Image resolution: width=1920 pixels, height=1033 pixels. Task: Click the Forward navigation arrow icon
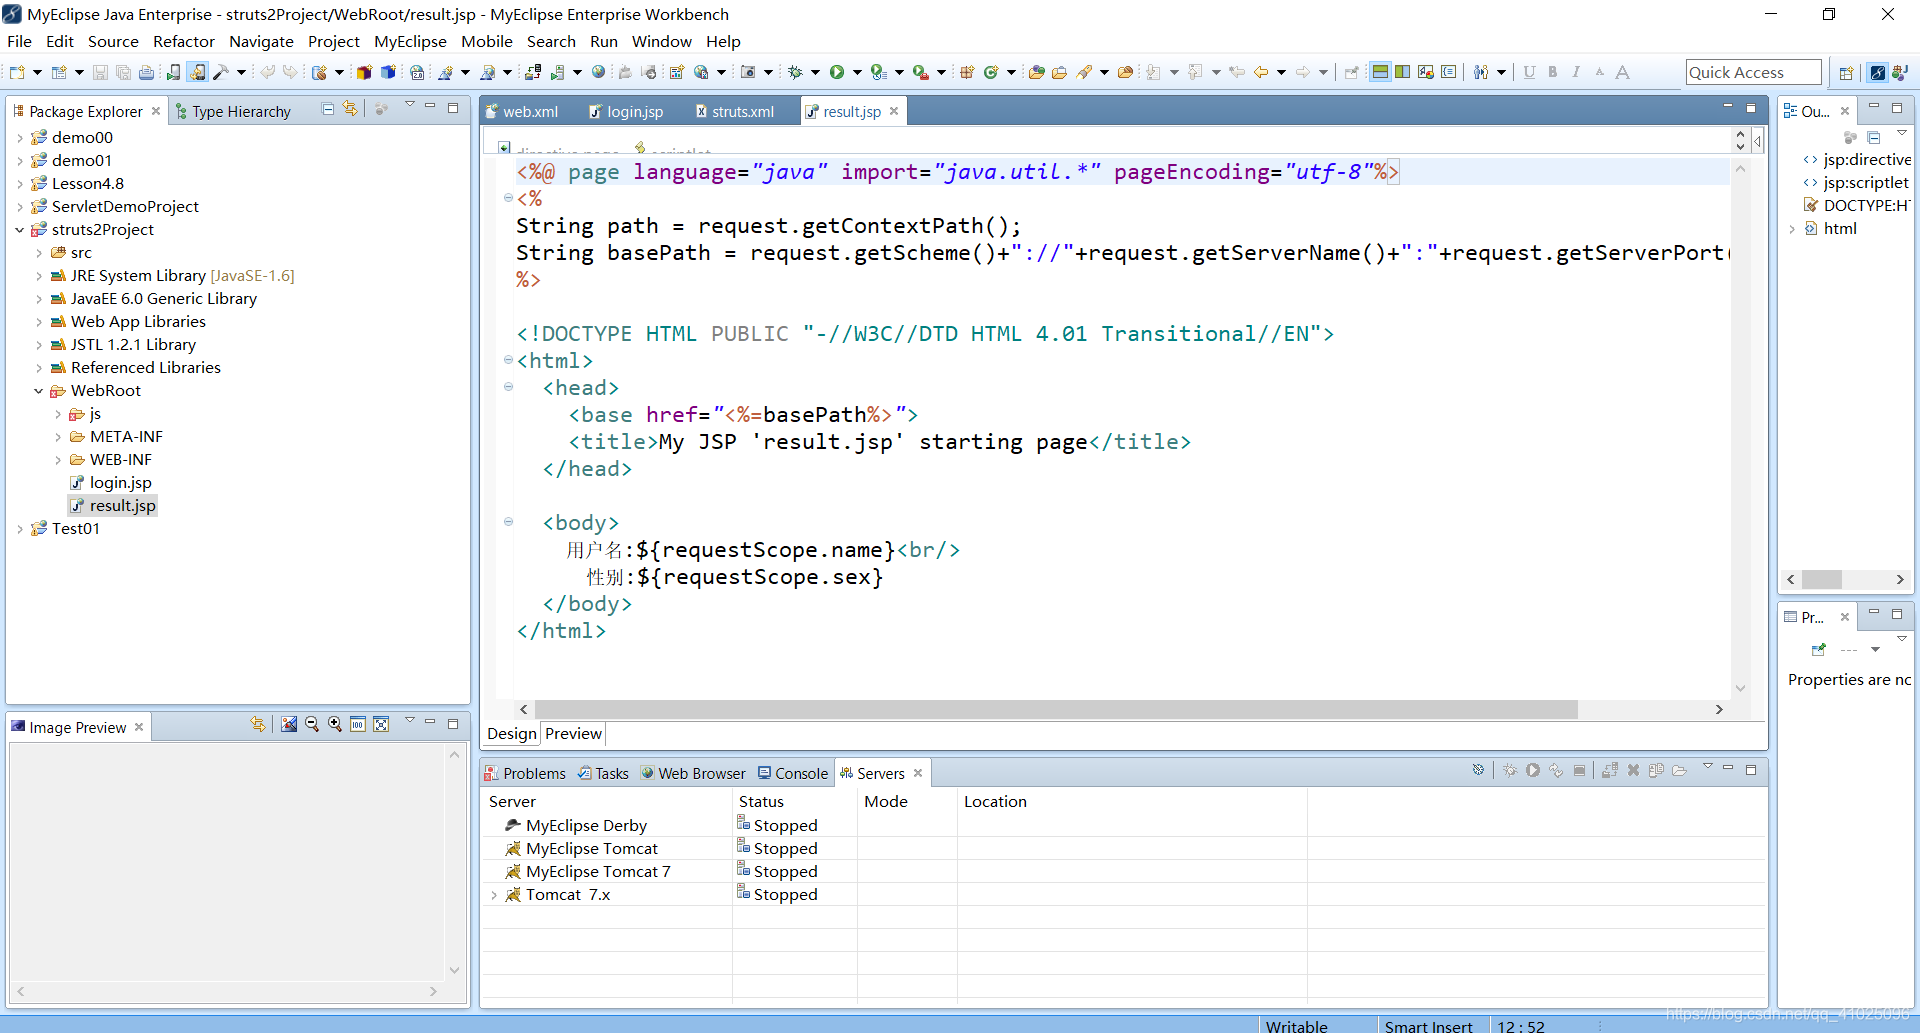(1303, 72)
